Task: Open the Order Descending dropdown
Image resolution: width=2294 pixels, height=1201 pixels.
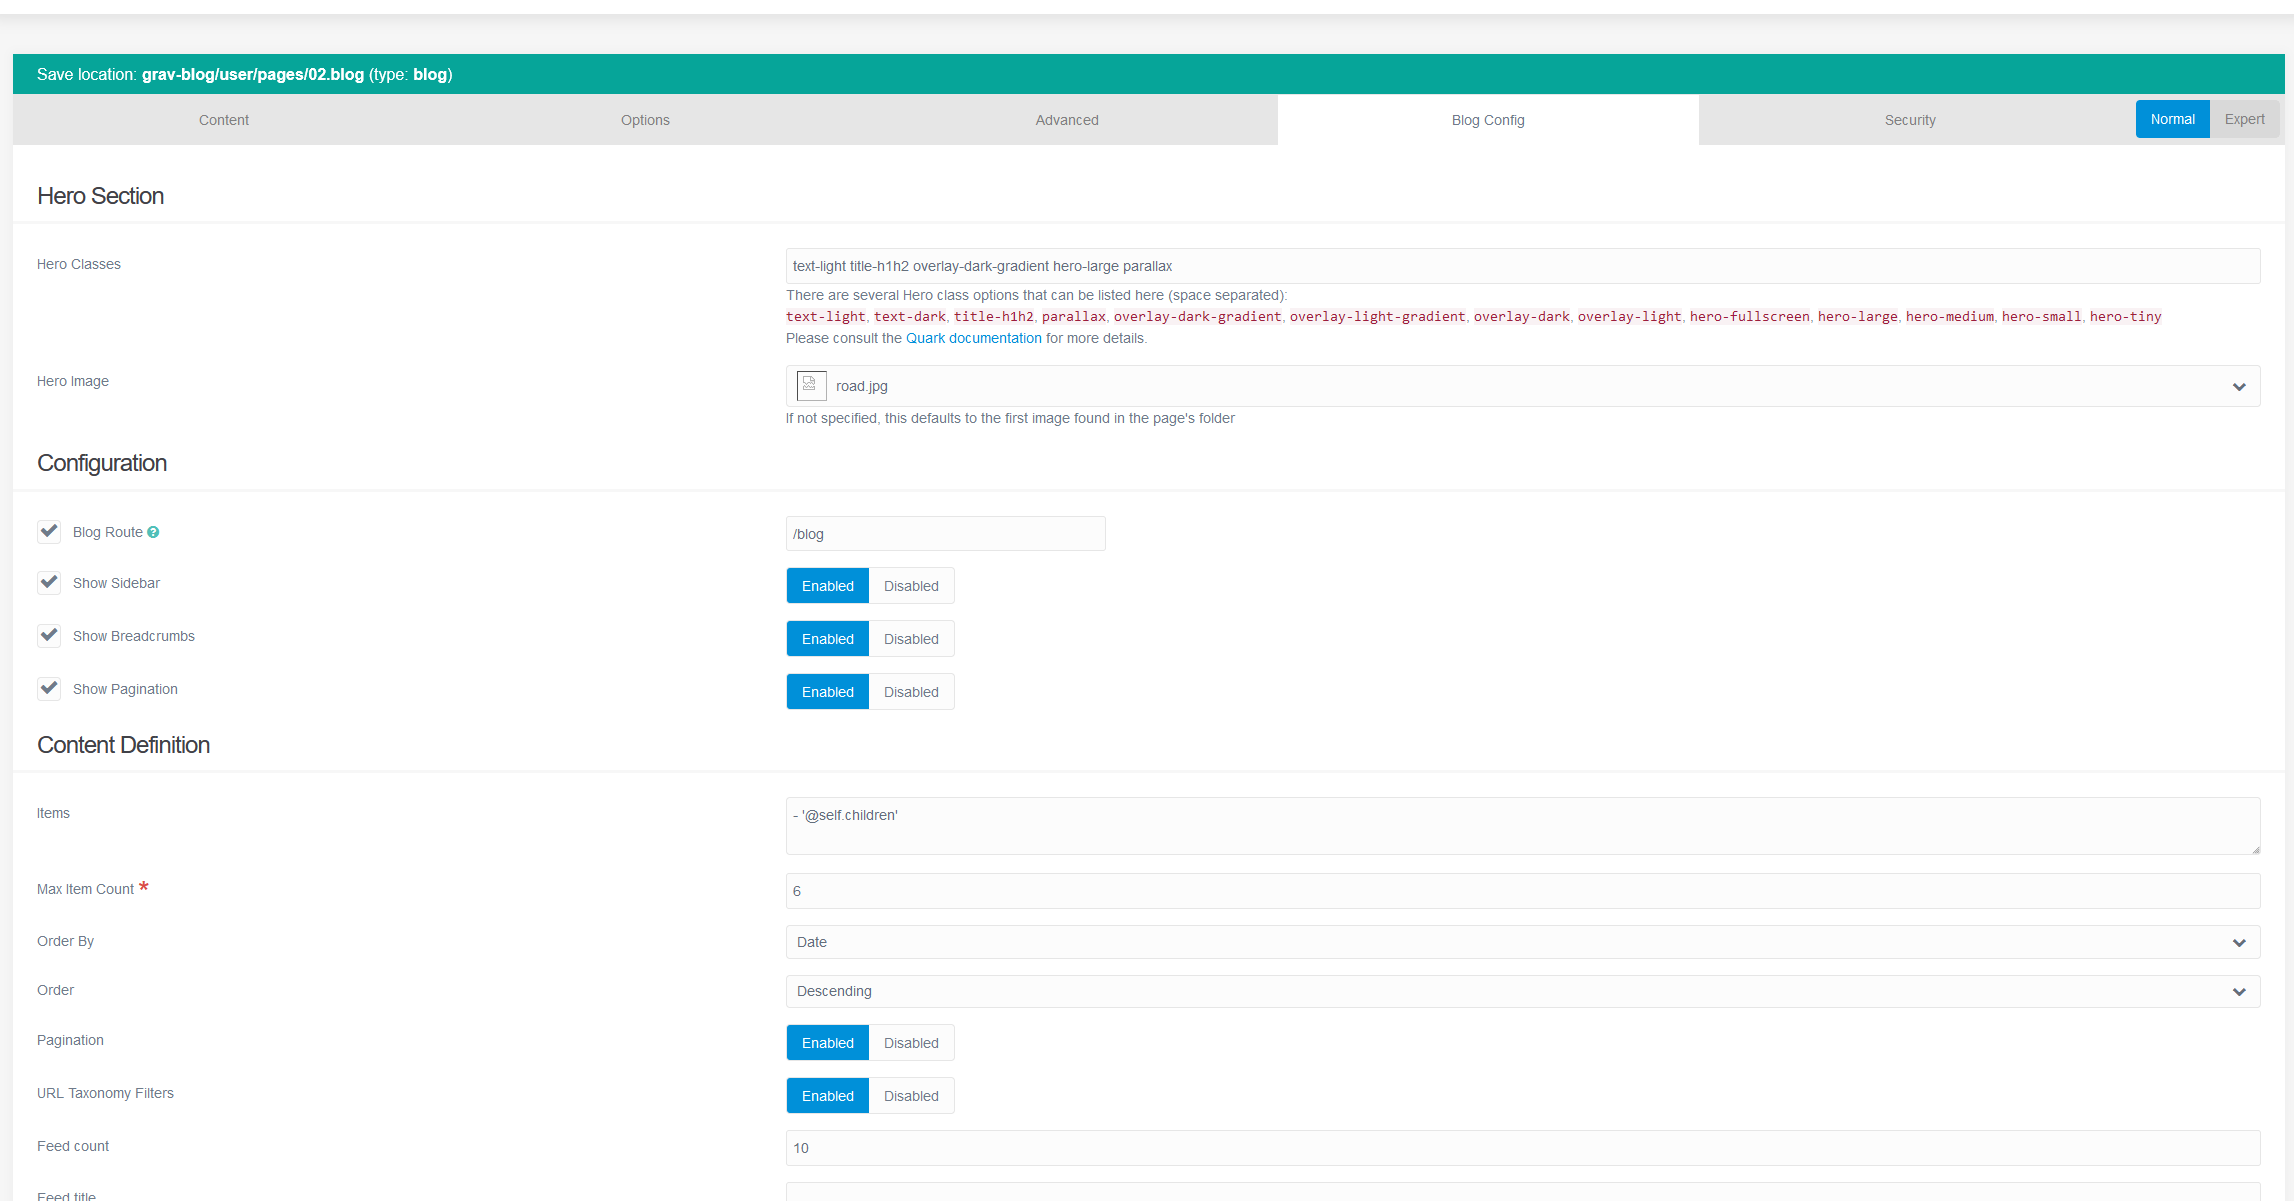Action: 1522,991
